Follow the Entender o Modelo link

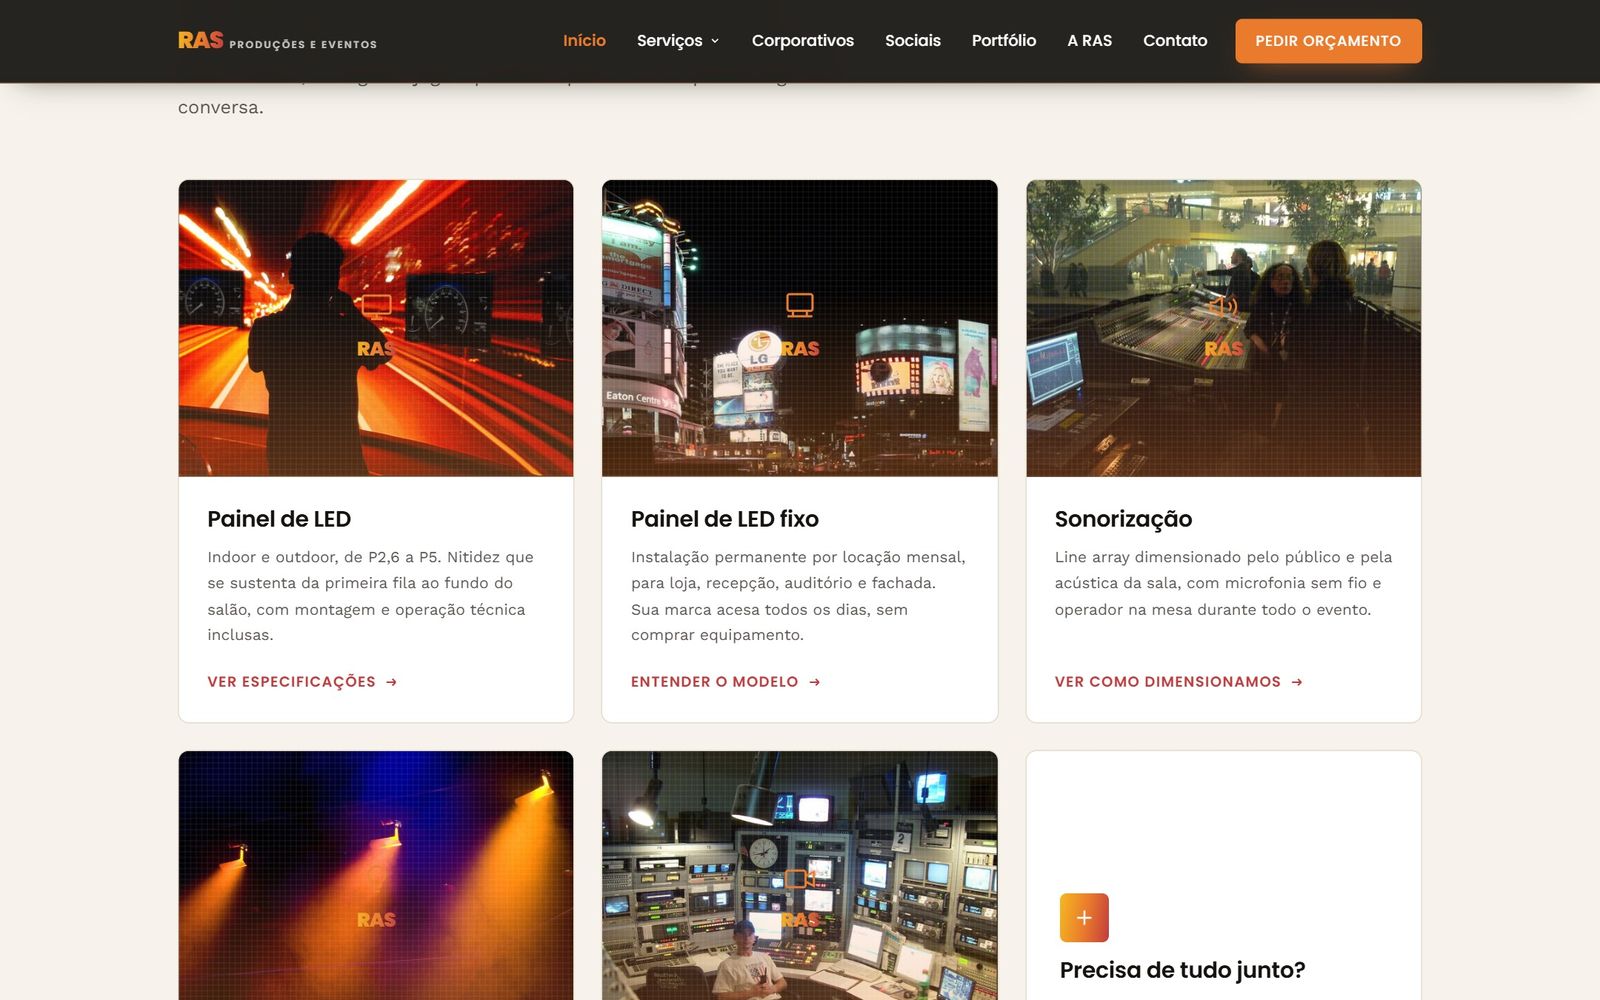[726, 682]
